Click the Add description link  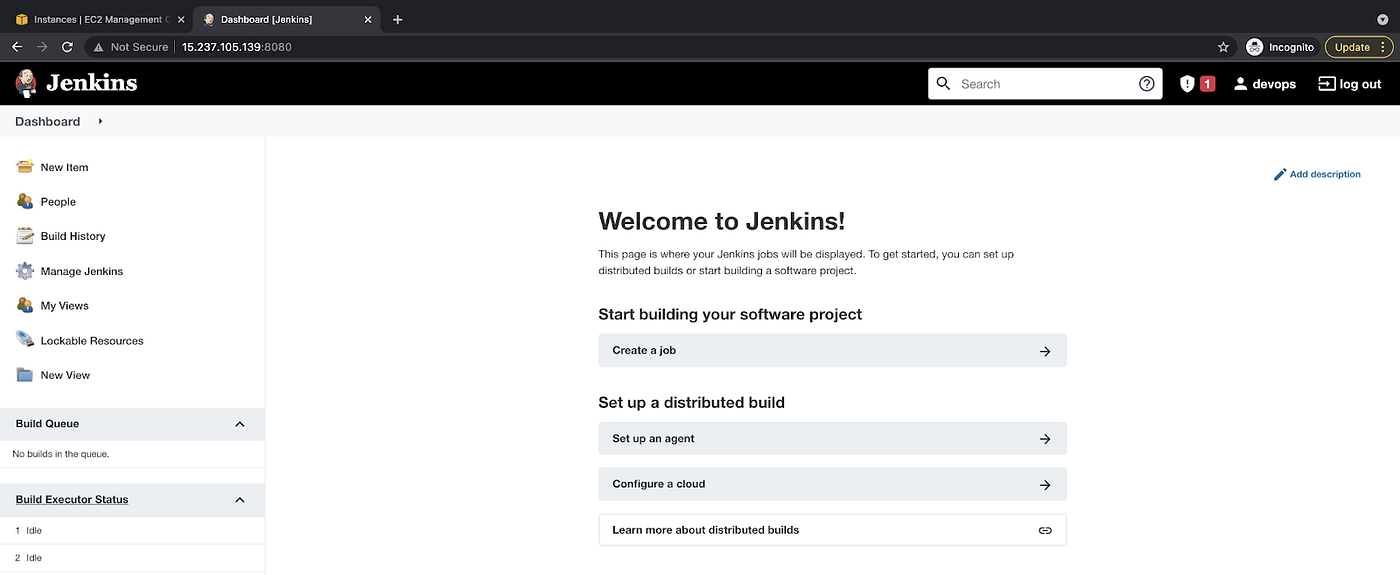(x=1317, y=174)
